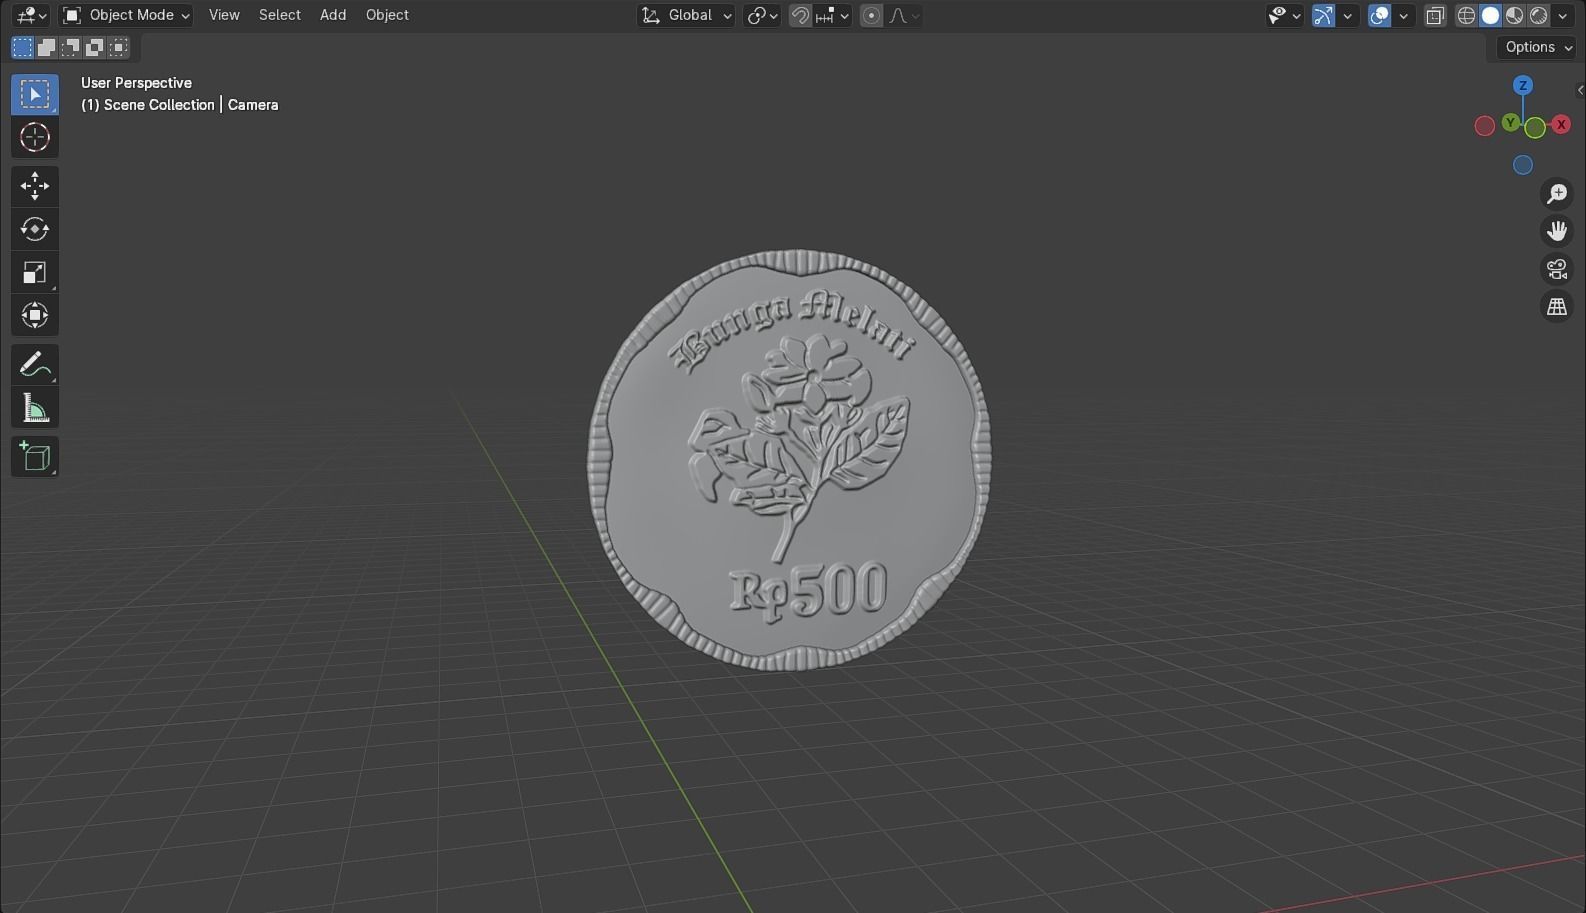Snap view to negative X axis on gizmo
Screen dimensions: 1586x913
pyautogui.click(x=1485, y=125)
